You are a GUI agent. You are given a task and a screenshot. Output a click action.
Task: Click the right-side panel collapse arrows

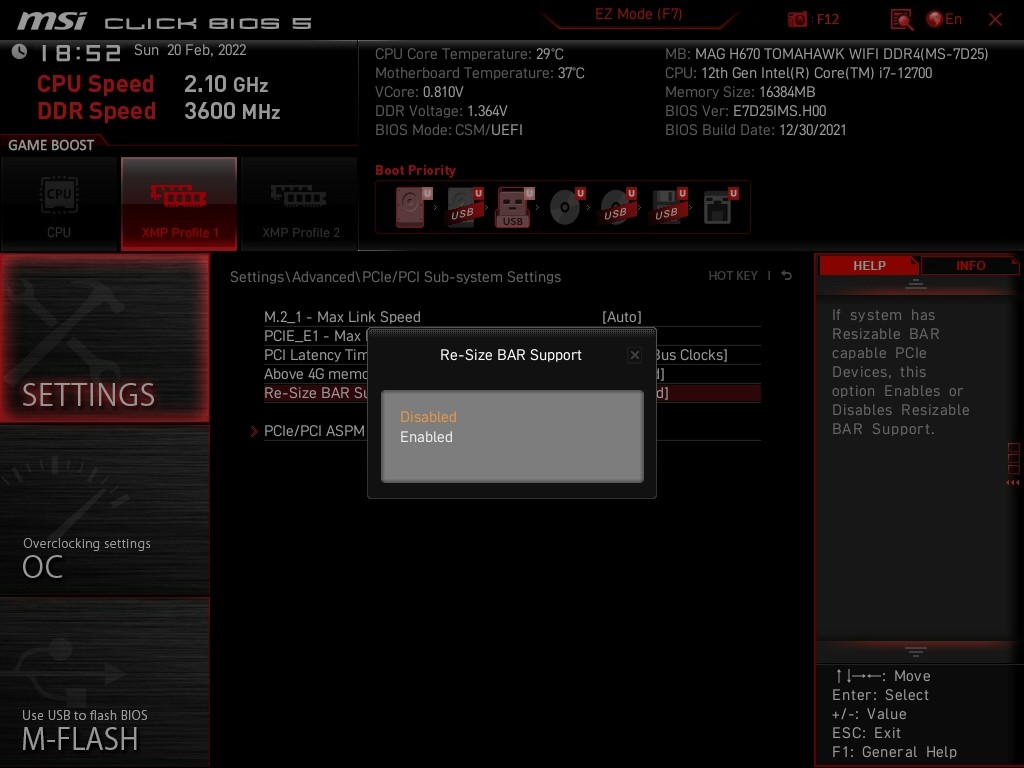click(1013, 483)
